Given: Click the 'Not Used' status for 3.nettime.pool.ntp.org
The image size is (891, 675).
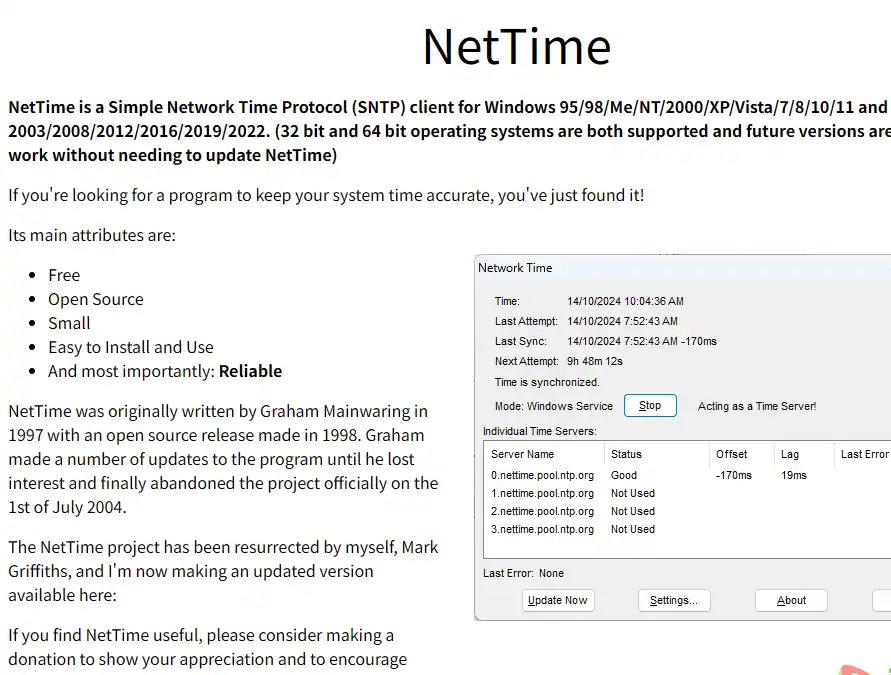Looking at the screenshot, I should point(633,529).
